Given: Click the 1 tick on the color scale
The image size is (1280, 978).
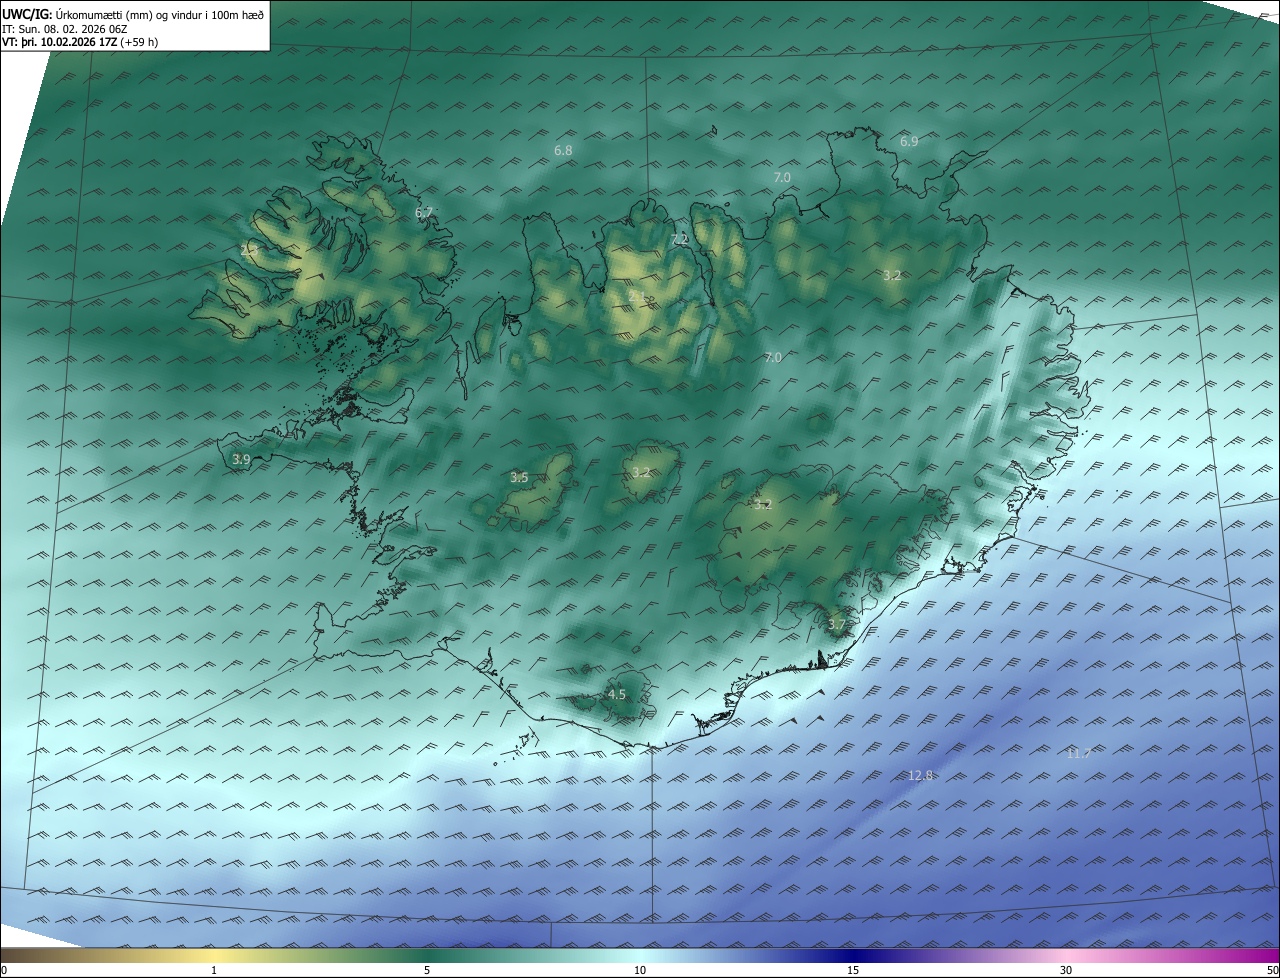Looking at the screenshot, I should pyautogui.click(x=214, y=970).
